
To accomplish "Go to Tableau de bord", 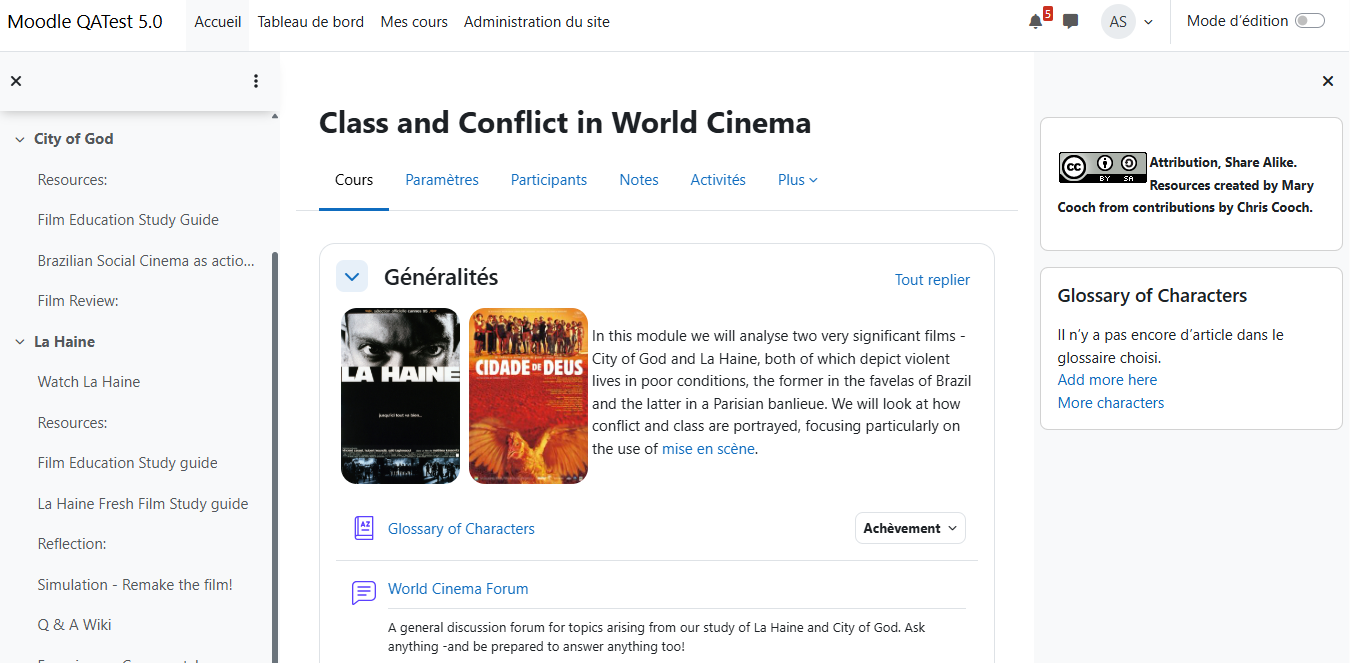I will point(311,22).
